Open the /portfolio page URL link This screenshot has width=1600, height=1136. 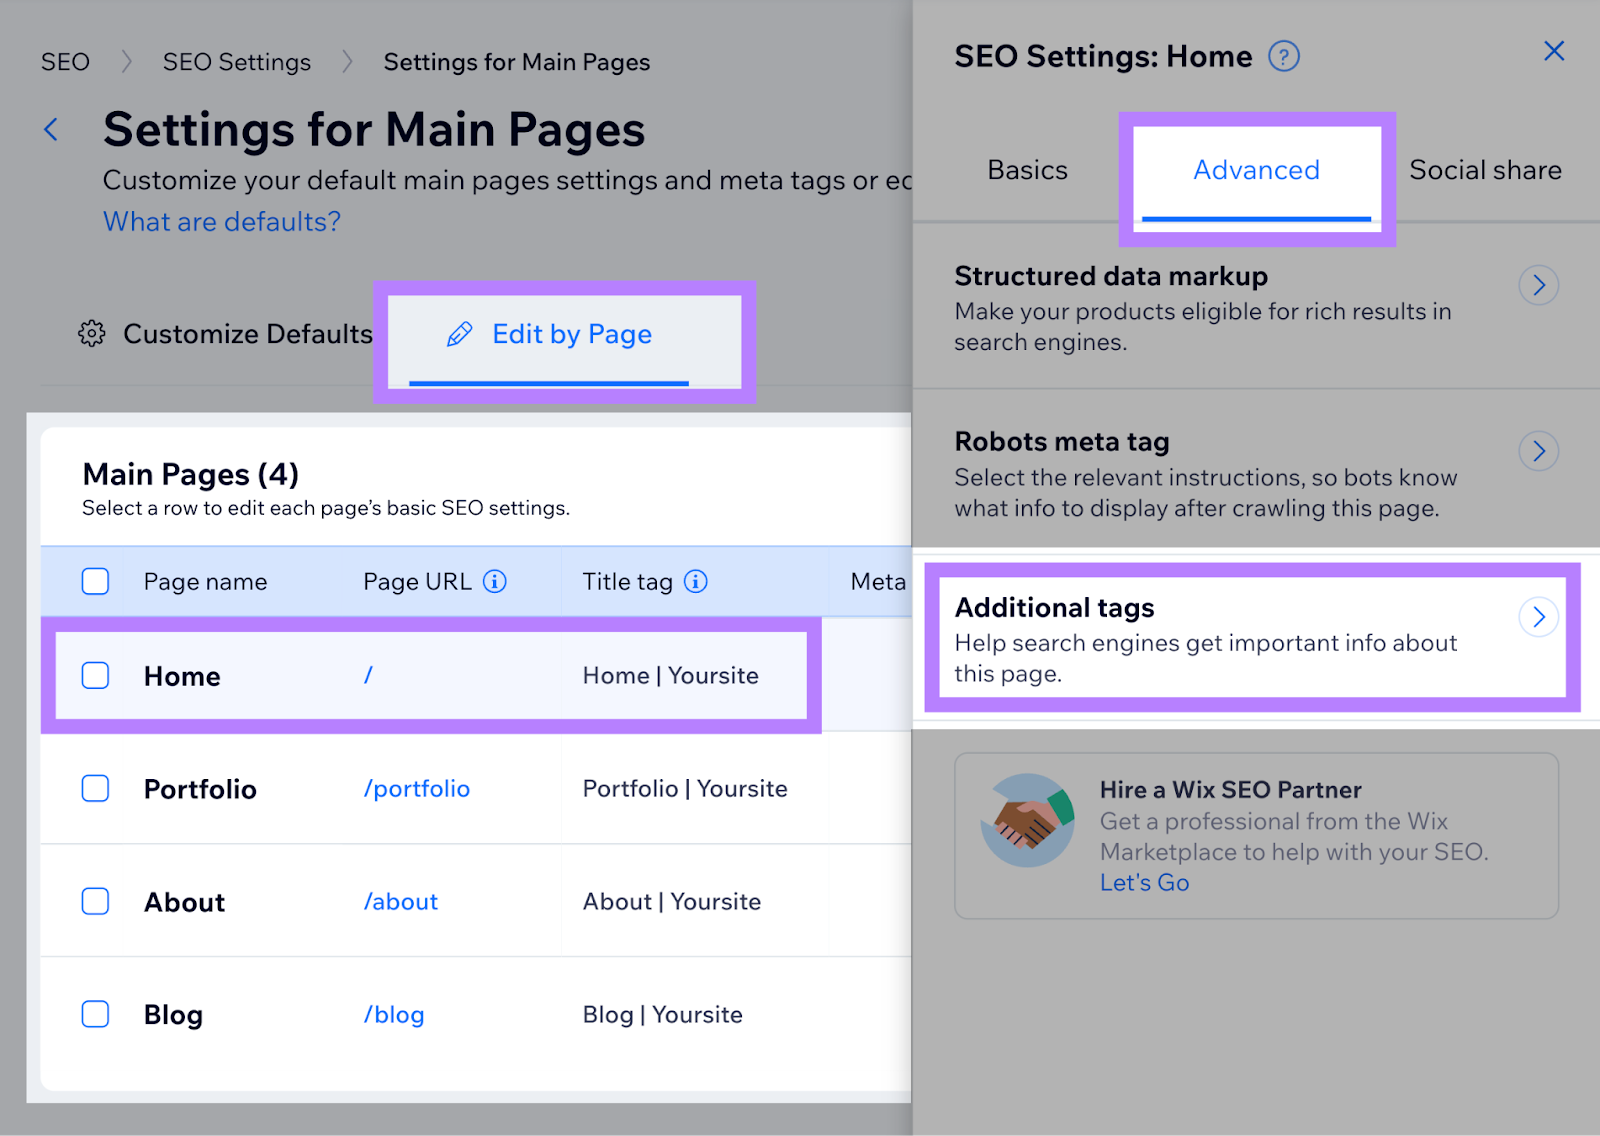click(x=417, y=789)
